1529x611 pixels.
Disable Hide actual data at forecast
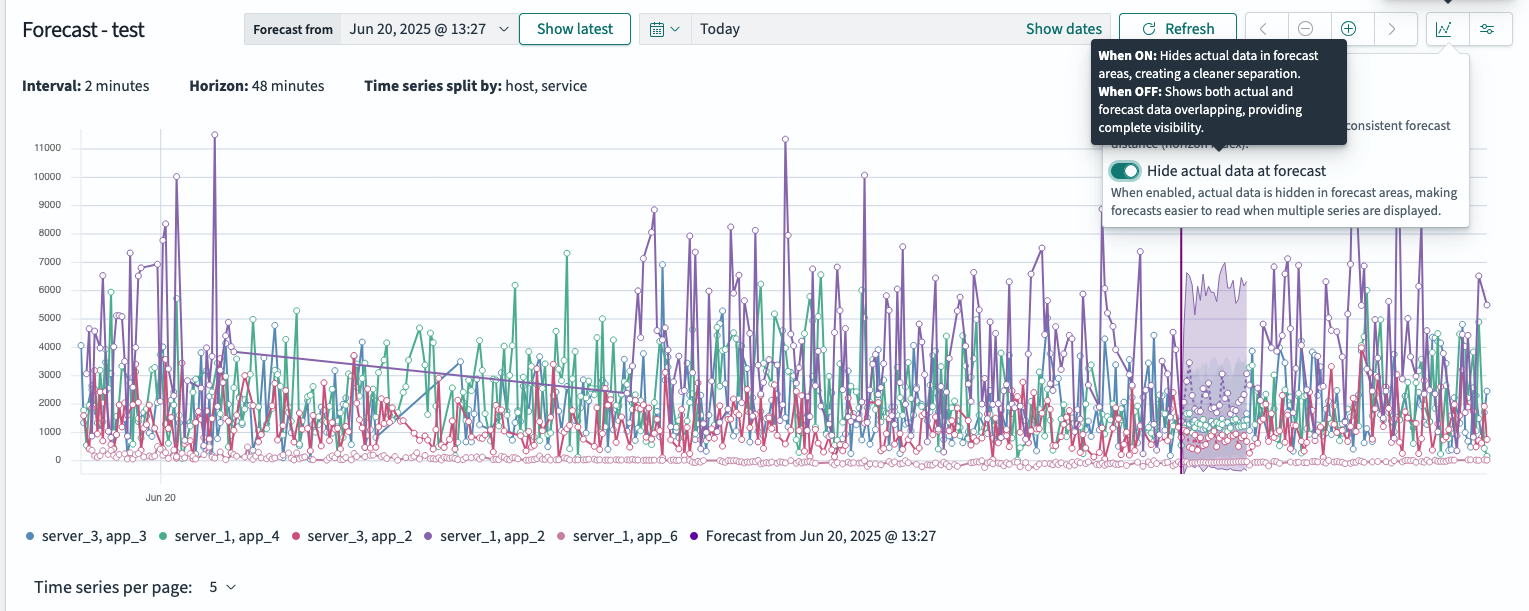[x=1125, y=171]
